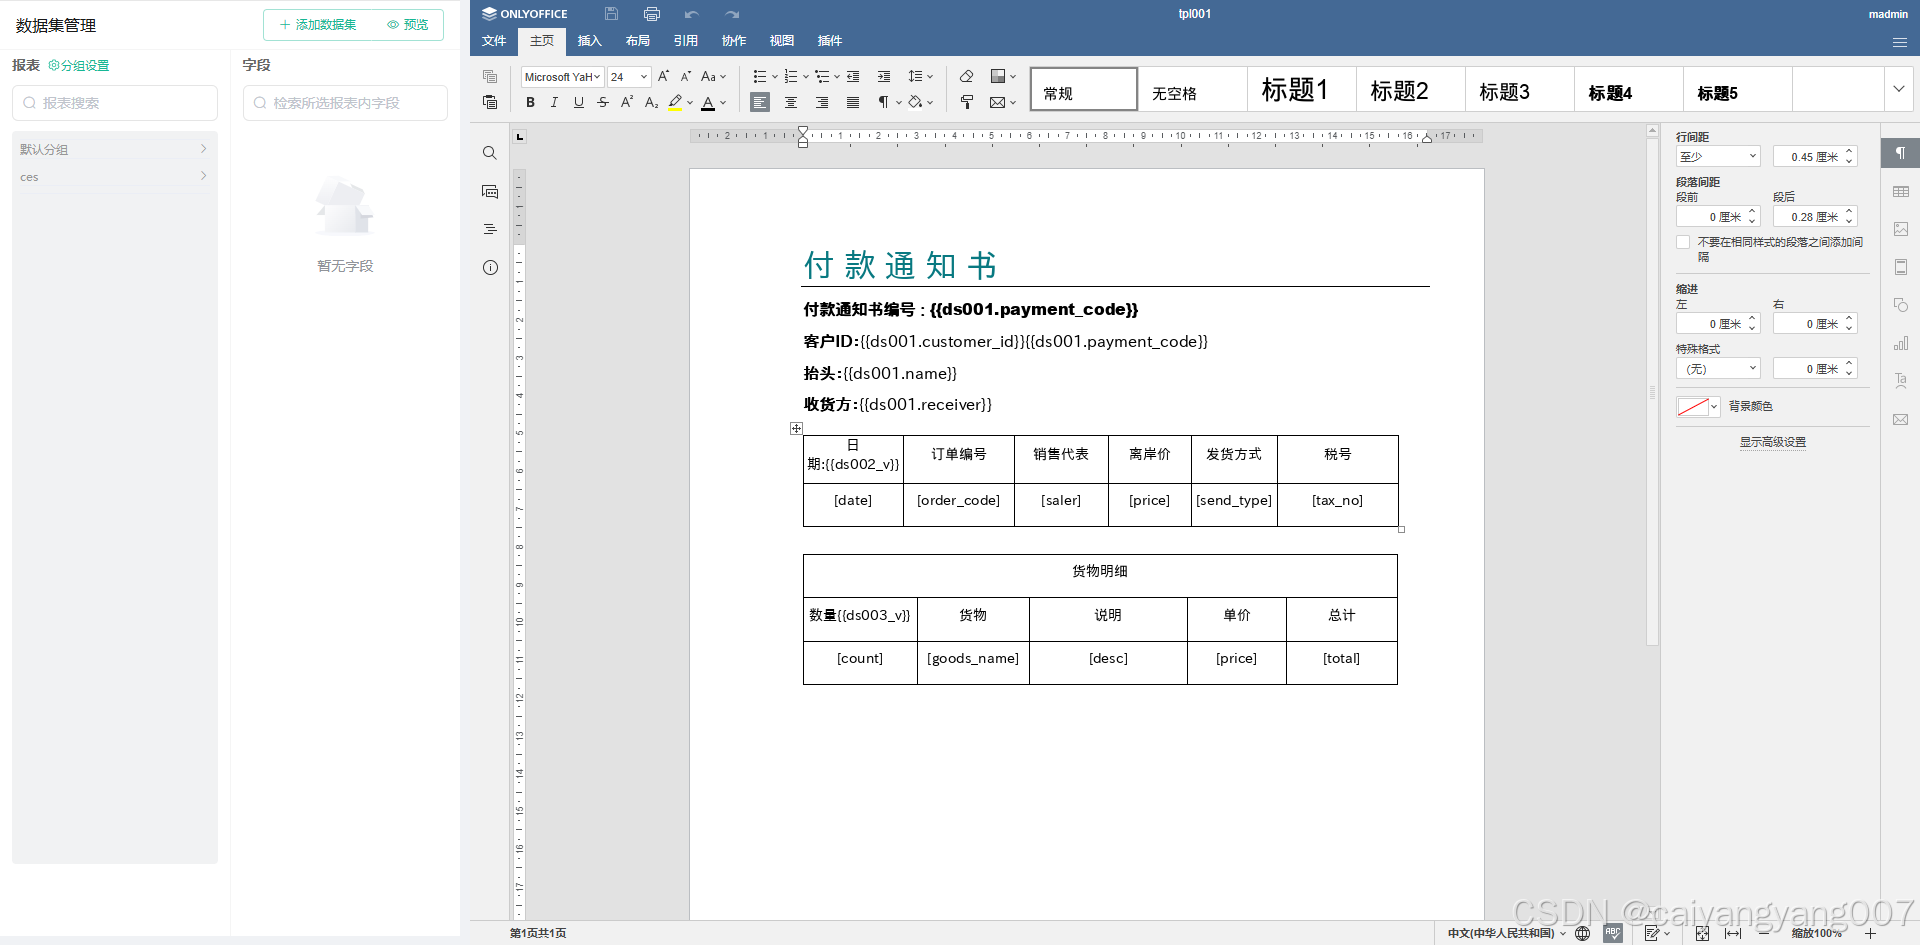This screenshot has height=945, width=1920.
Task: Toggle italic formatting
Action: point(554,102)
